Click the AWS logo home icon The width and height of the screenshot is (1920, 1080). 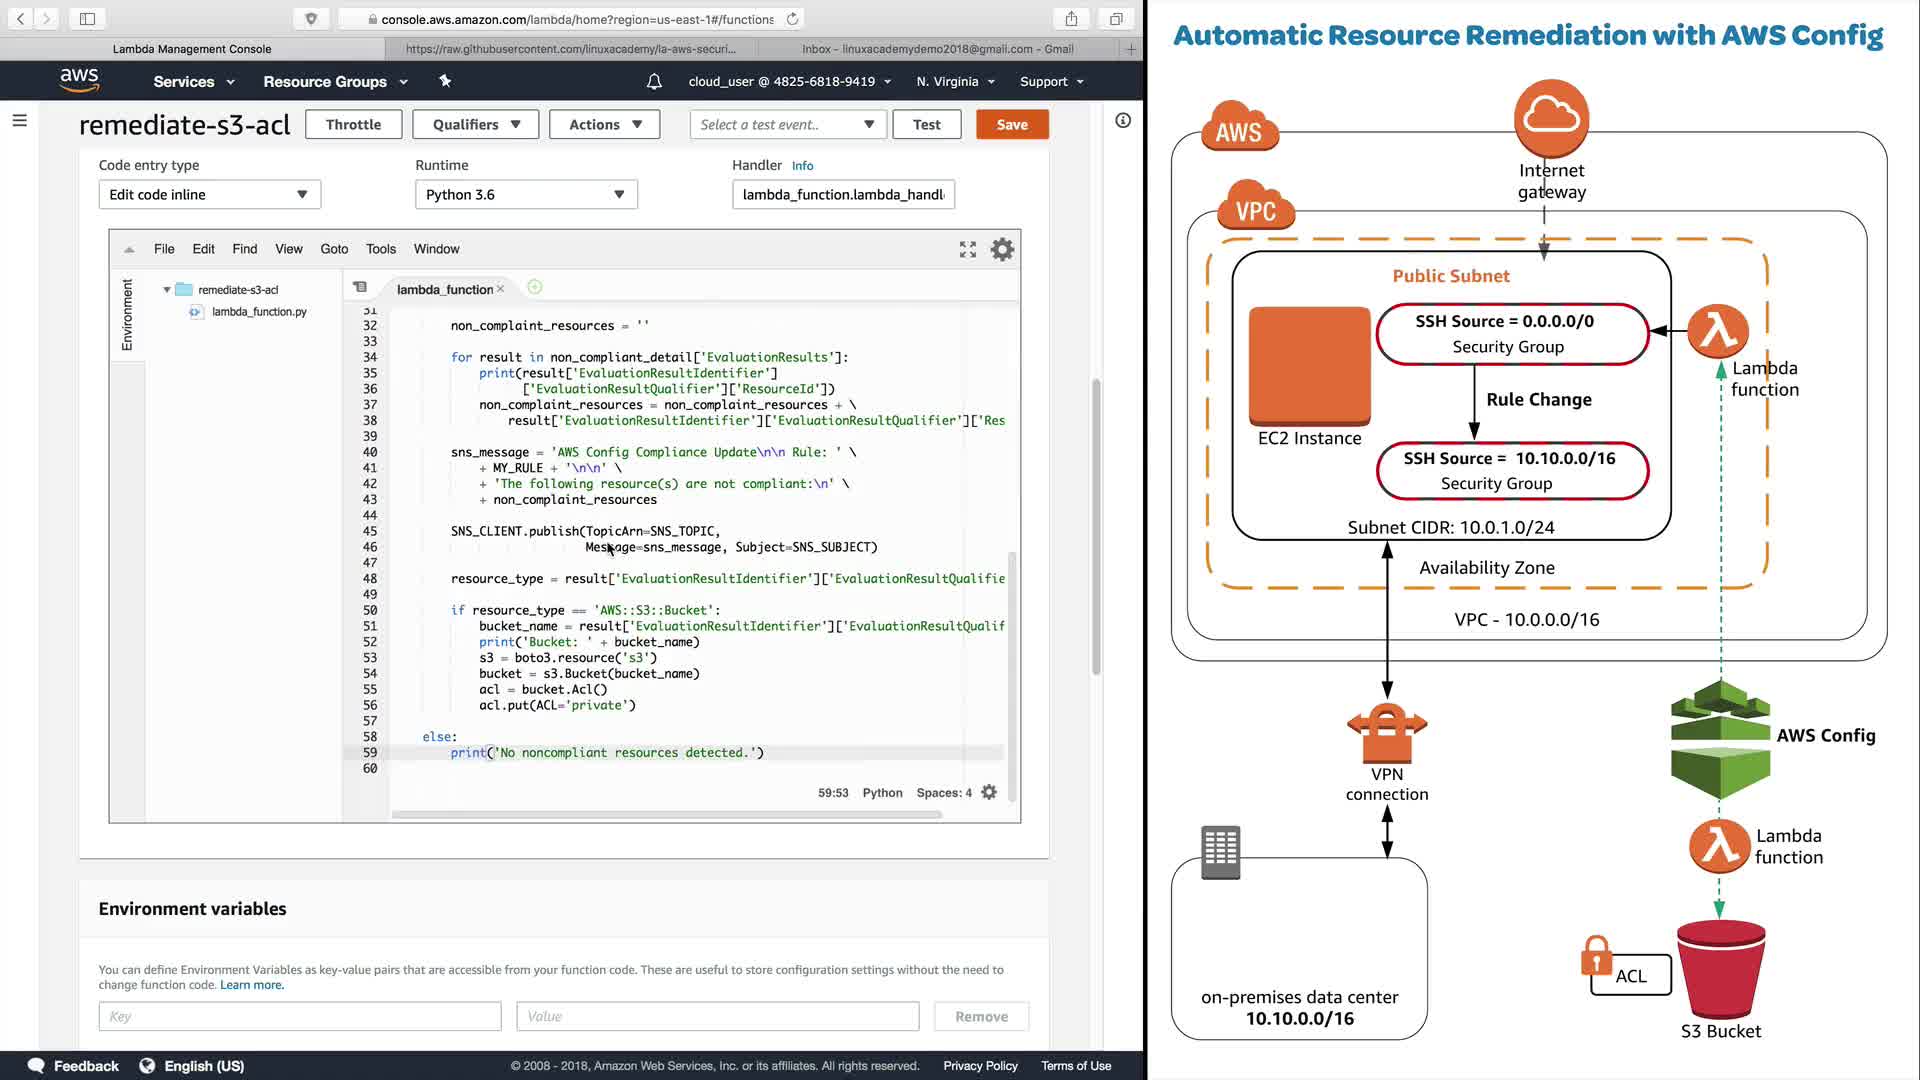(79, 80)
